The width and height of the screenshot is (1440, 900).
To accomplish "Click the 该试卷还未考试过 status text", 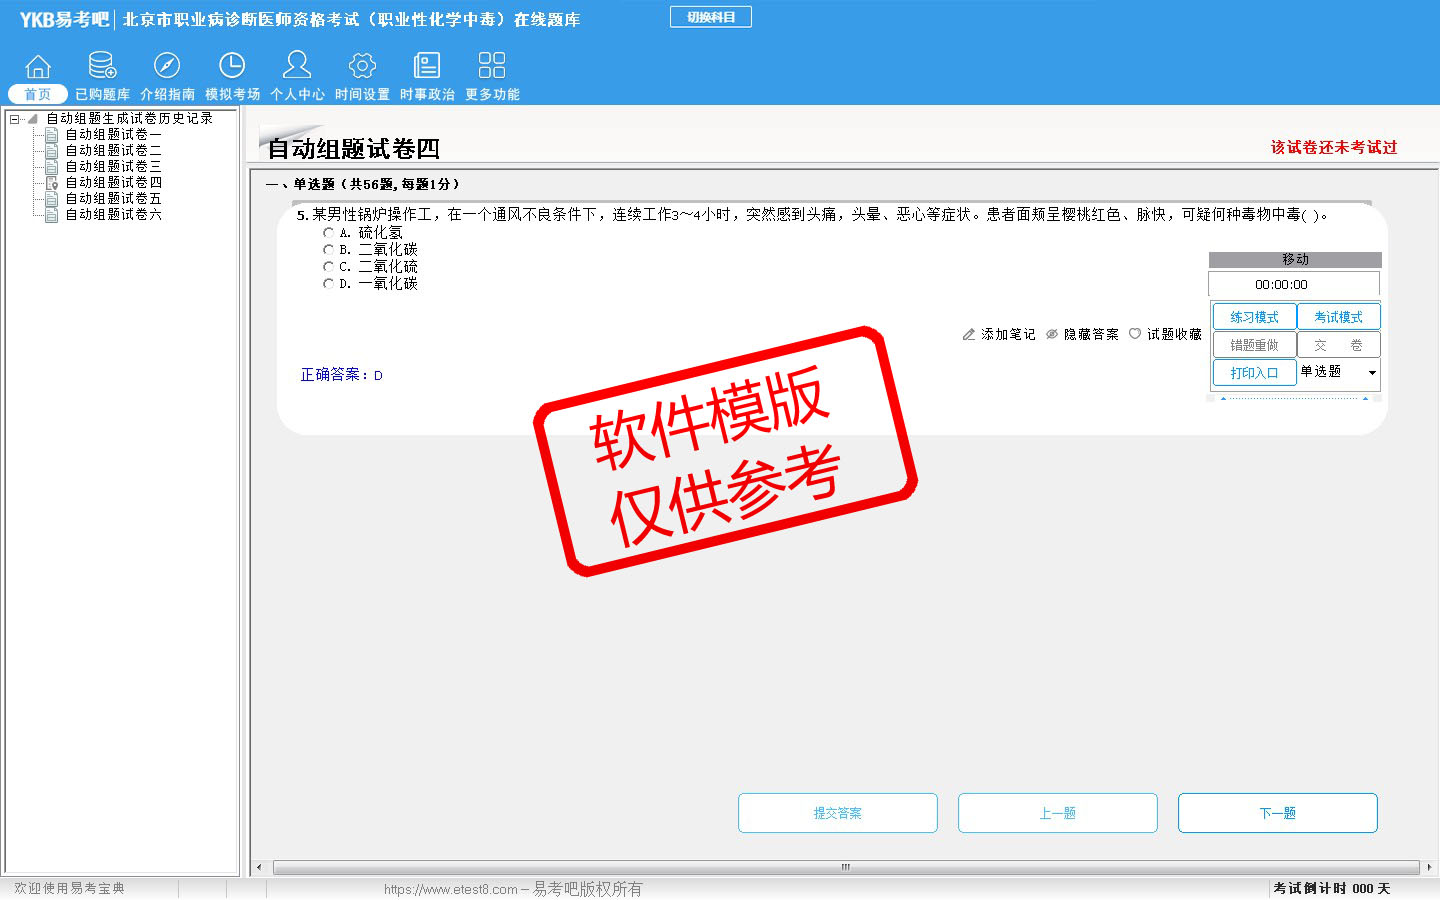I will [x=1334, y=147].
